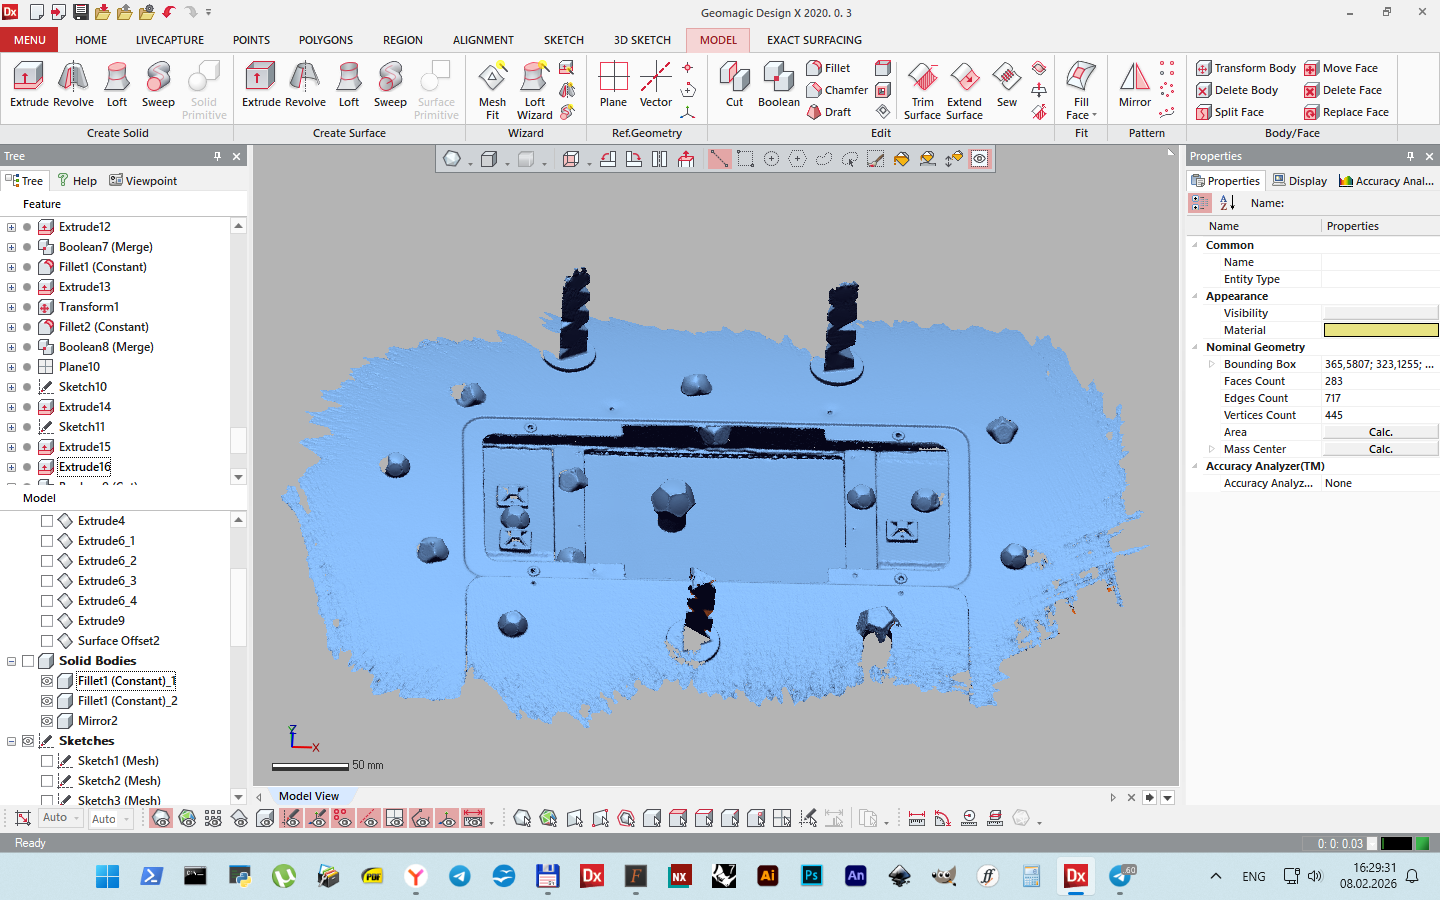Switch to the Viewpoint tab
Screen dimensions: 1440x900
143,181
